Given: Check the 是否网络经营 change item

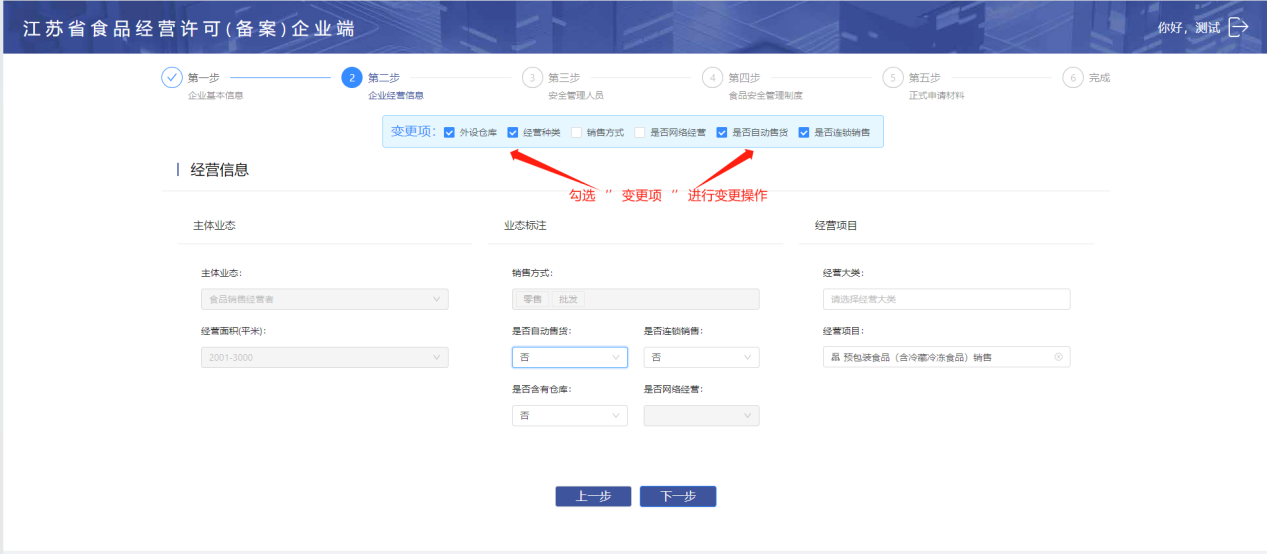Looking at the screenshot, I should point(639,132).
